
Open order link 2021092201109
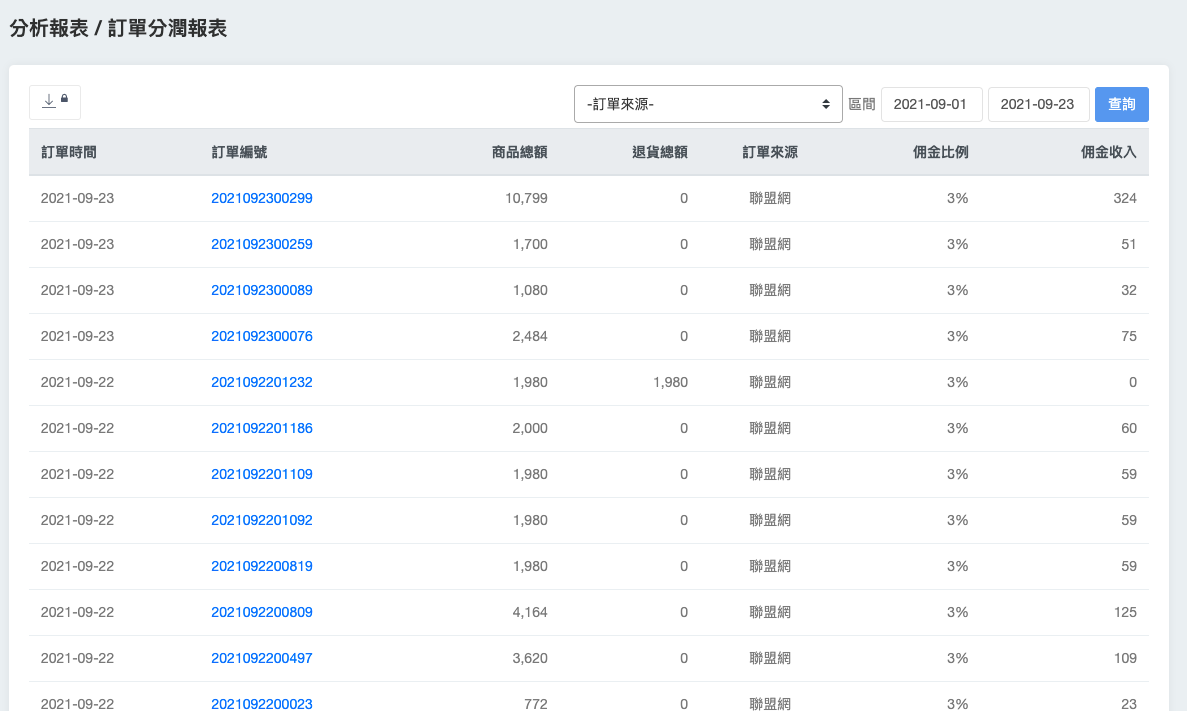point(262,475)
